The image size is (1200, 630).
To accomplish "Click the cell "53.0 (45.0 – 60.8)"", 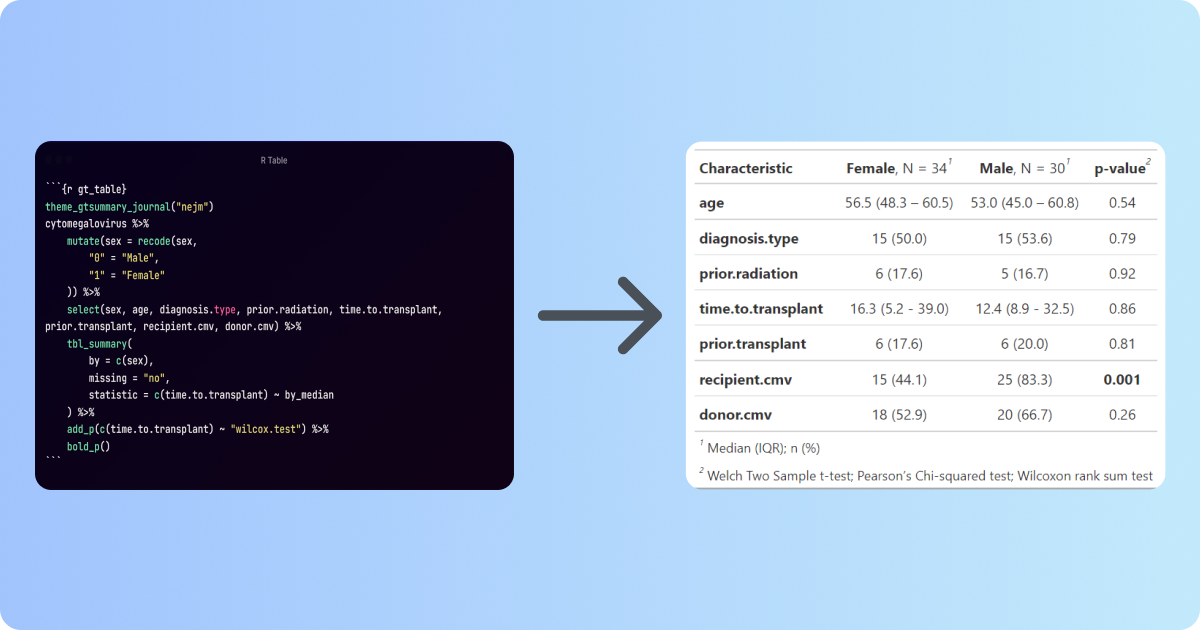I will tap(1025, 203).
